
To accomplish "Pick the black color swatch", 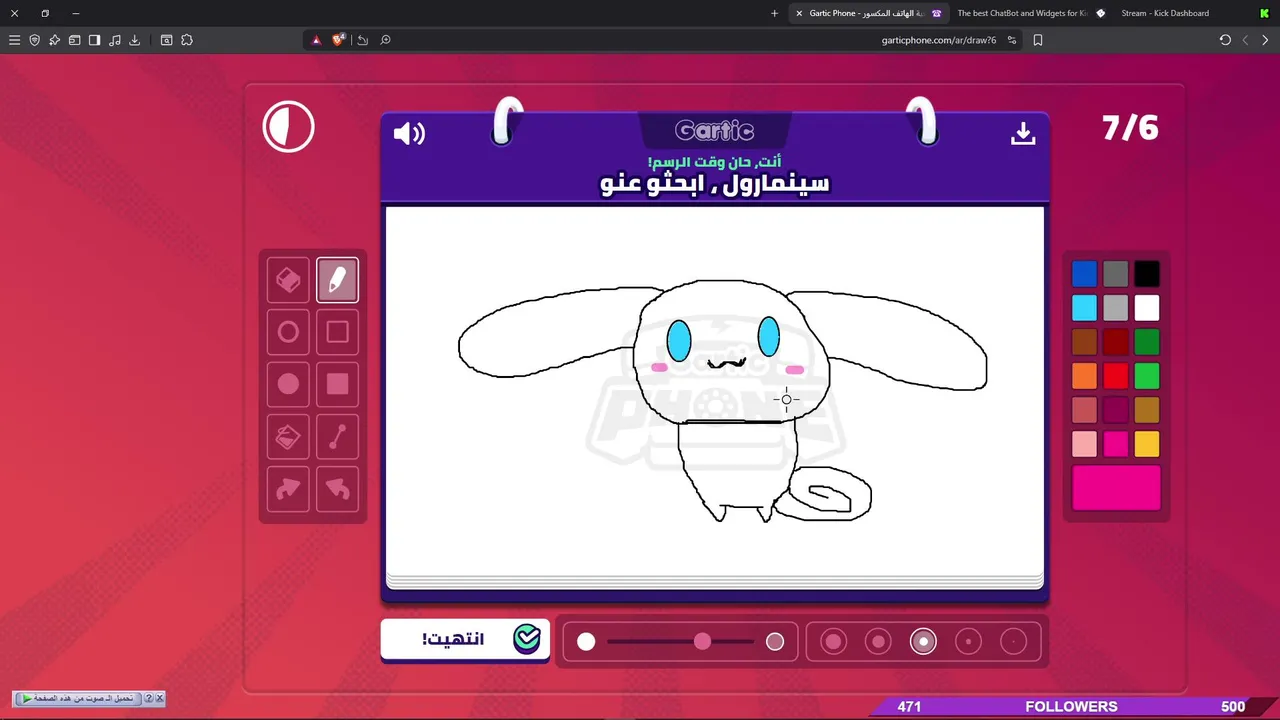I will pos(1147,274).
